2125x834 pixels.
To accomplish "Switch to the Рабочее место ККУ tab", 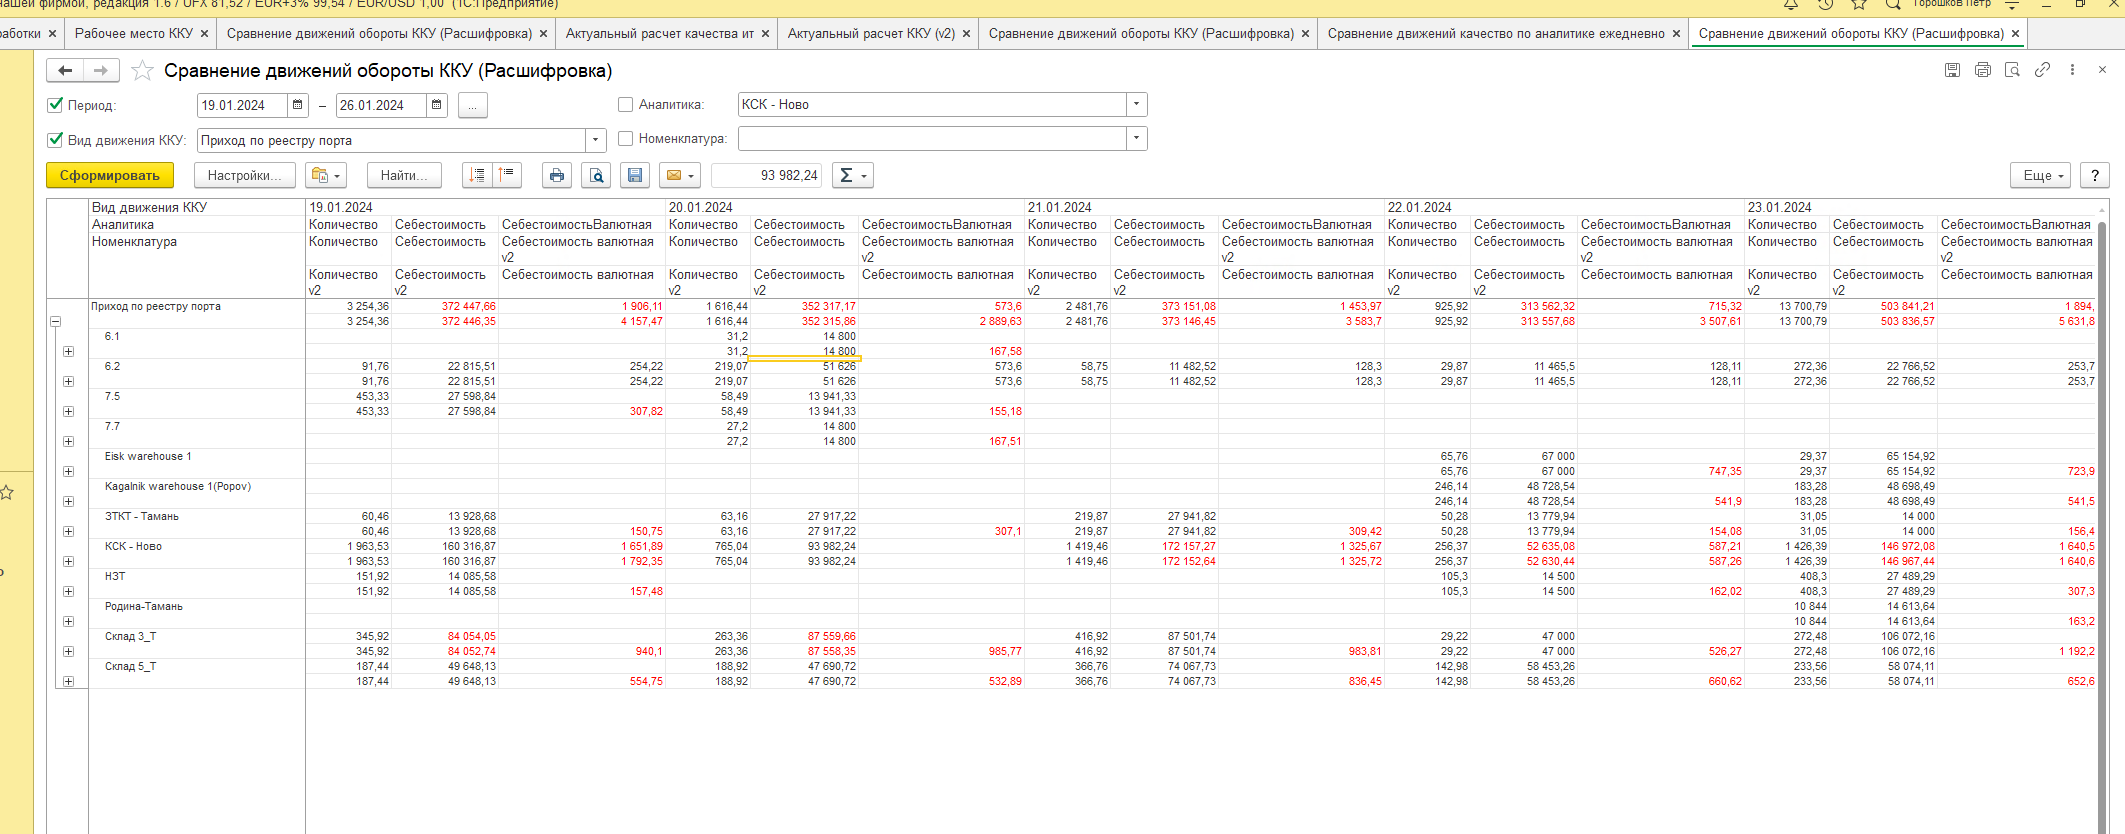I will 134,34.
